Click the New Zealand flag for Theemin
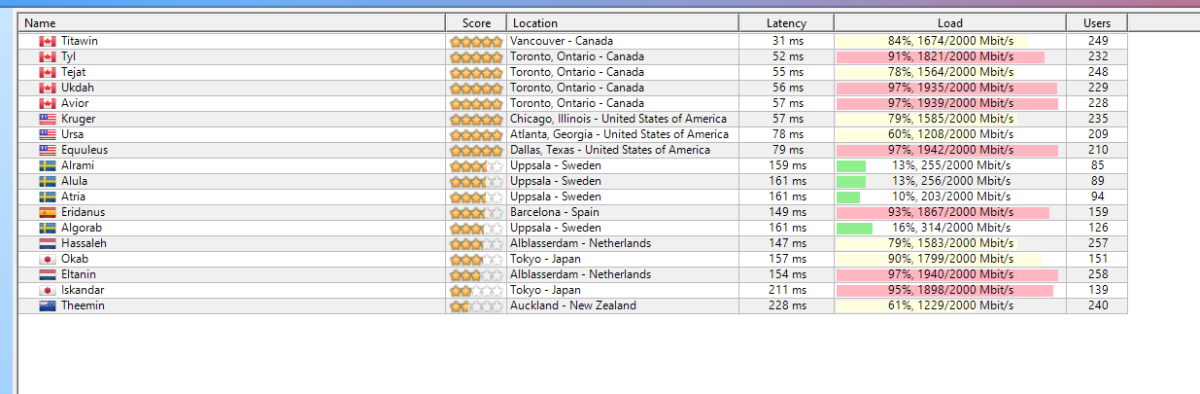The image size is (1200, 394). point(47,306)
